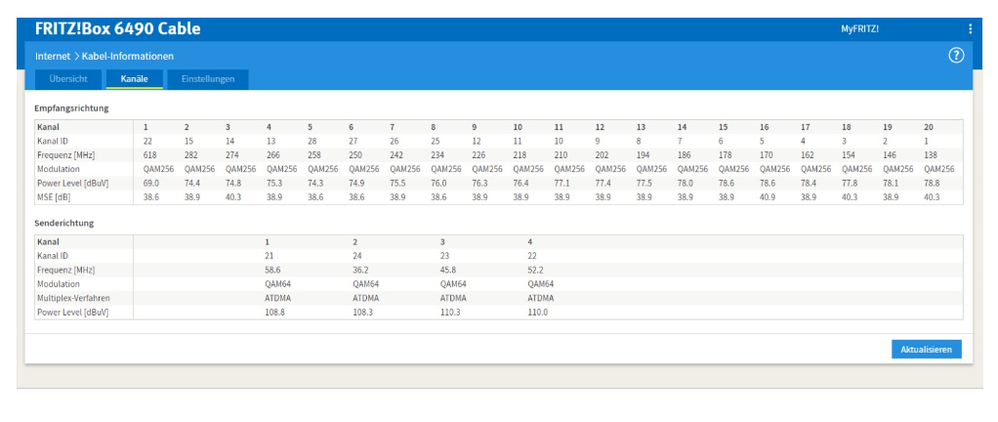The image size is (998, 422).
Task: Click upstream frequency 52.2
Action: tap(535, 270)
